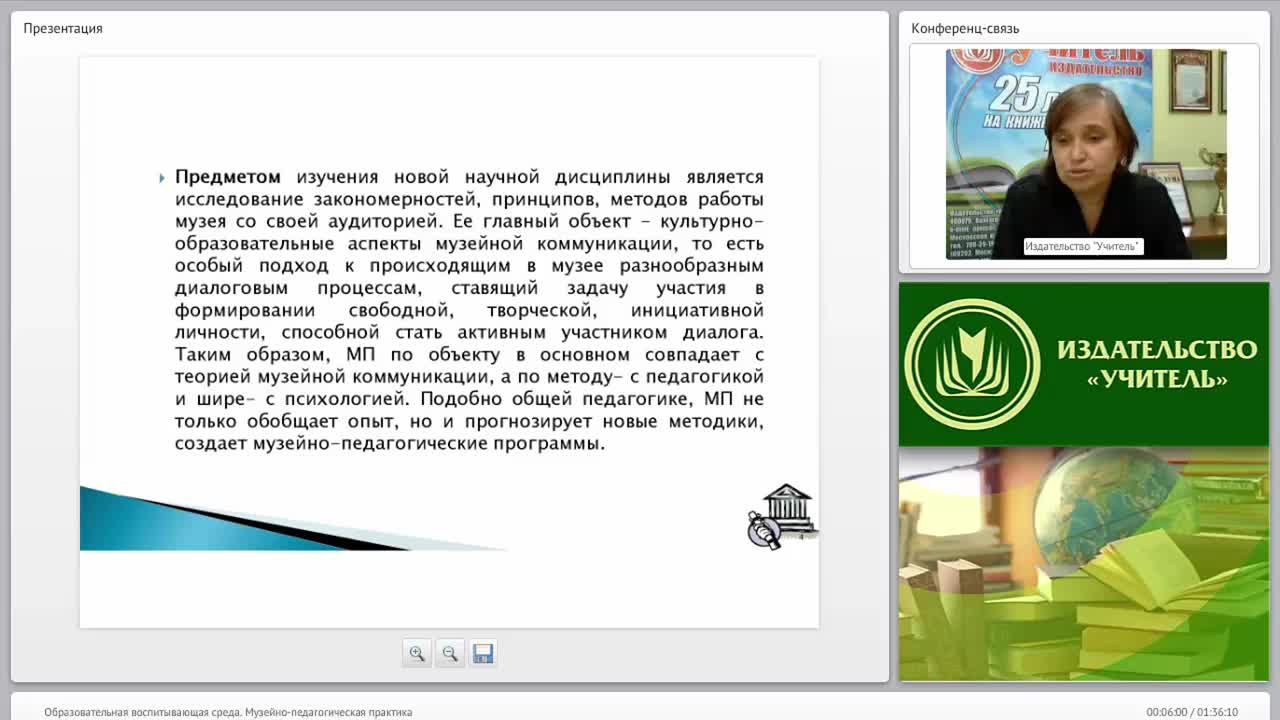This screenshot has width=1280, height=720.
Task: Click the magnifier under the museum icon
Action: [x=763, y=531]
